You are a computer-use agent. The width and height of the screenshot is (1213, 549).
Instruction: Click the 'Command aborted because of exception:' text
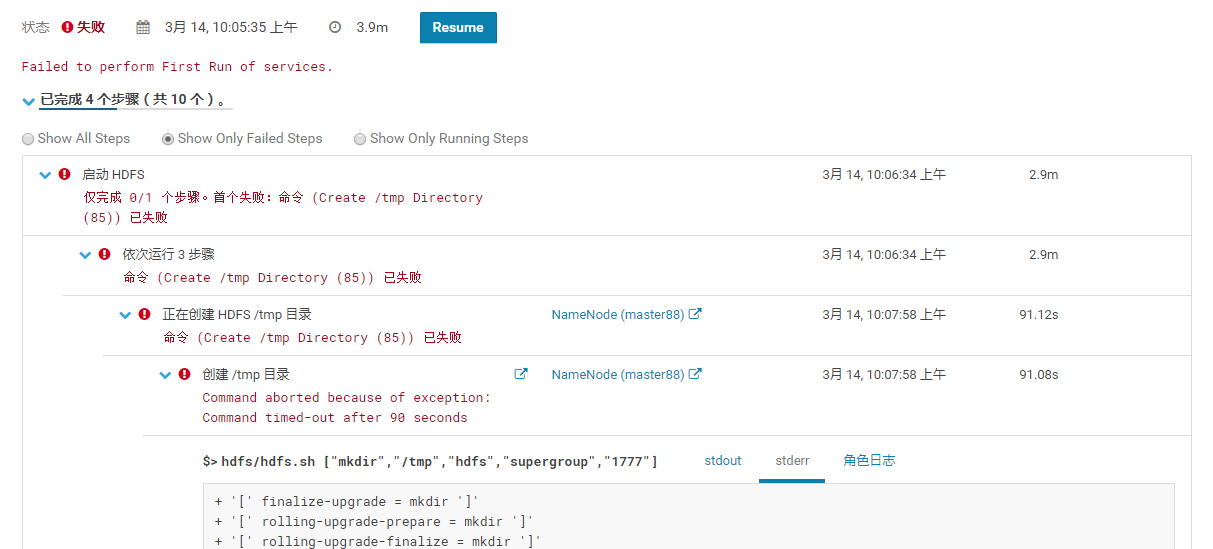tap(347, 398)
